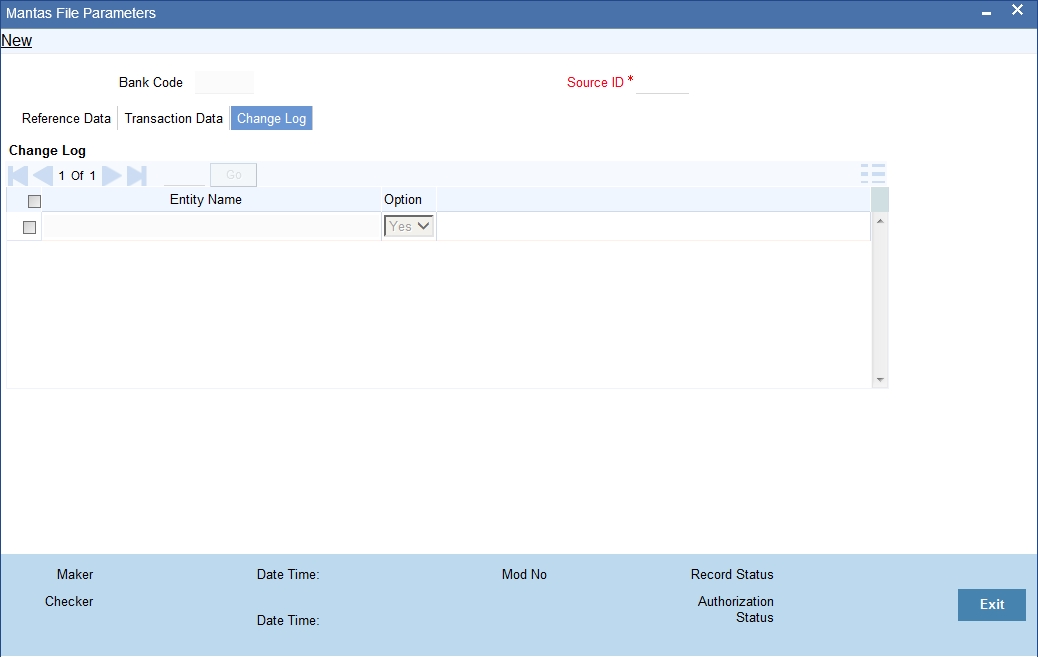Tick the select-all checkbox in header
This screenshot has width=1038, height=658.
pos(34,201)
